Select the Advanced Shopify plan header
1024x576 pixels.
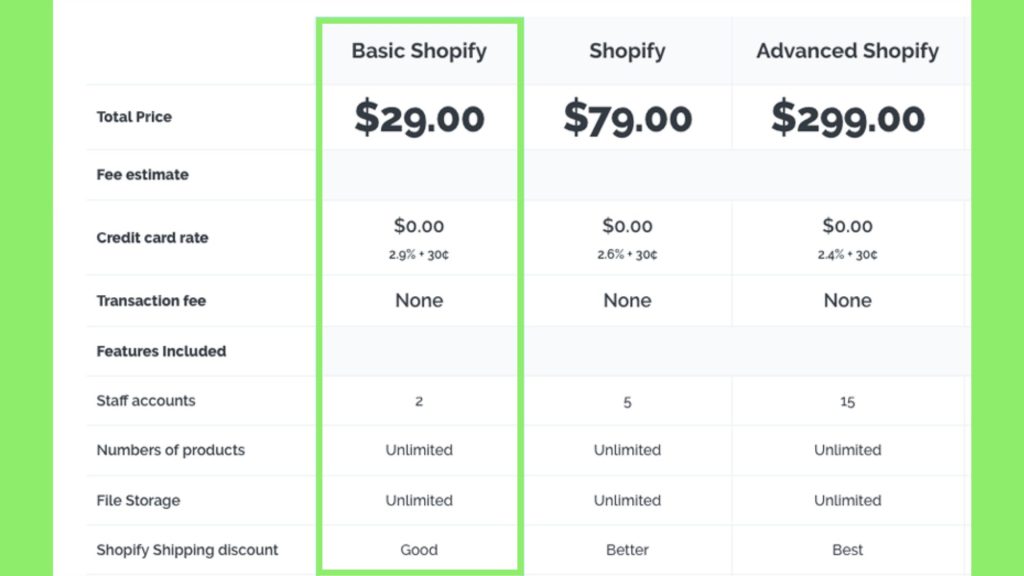click(847, 51)
